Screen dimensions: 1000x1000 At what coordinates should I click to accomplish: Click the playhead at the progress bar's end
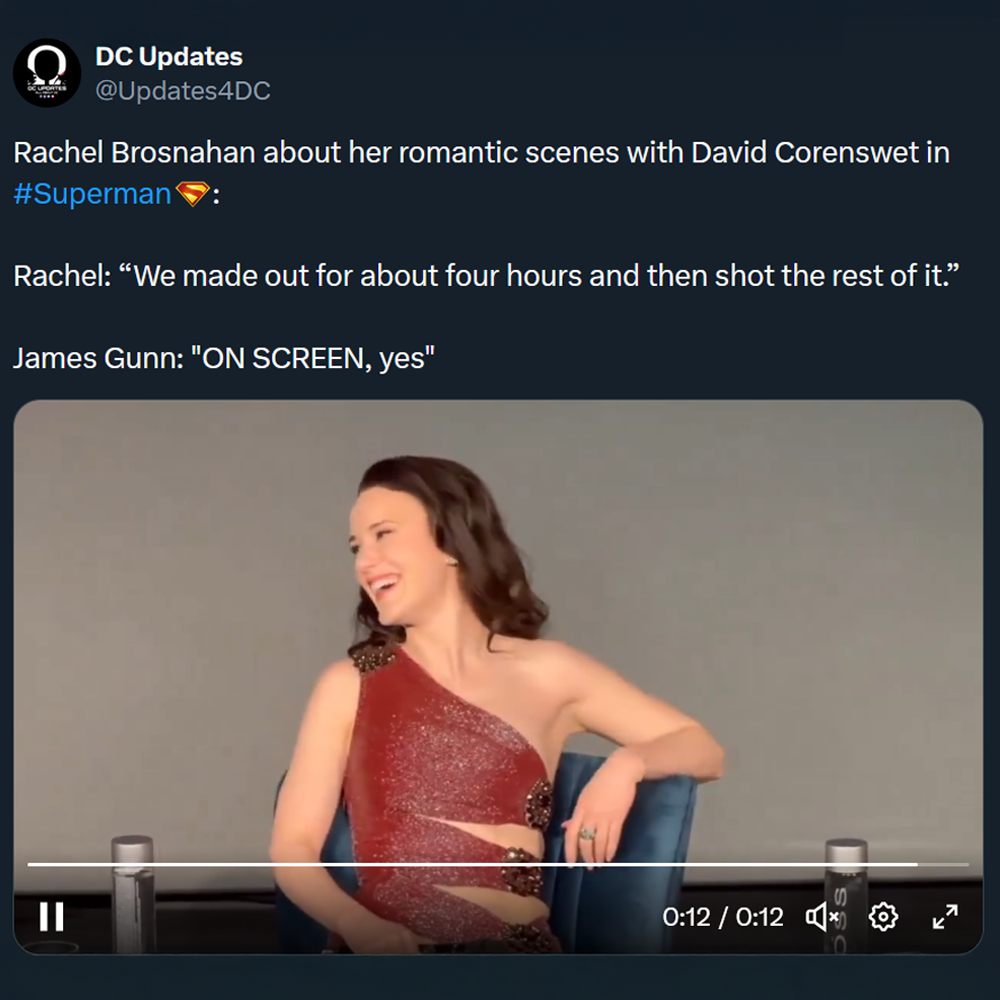[916, 863]
